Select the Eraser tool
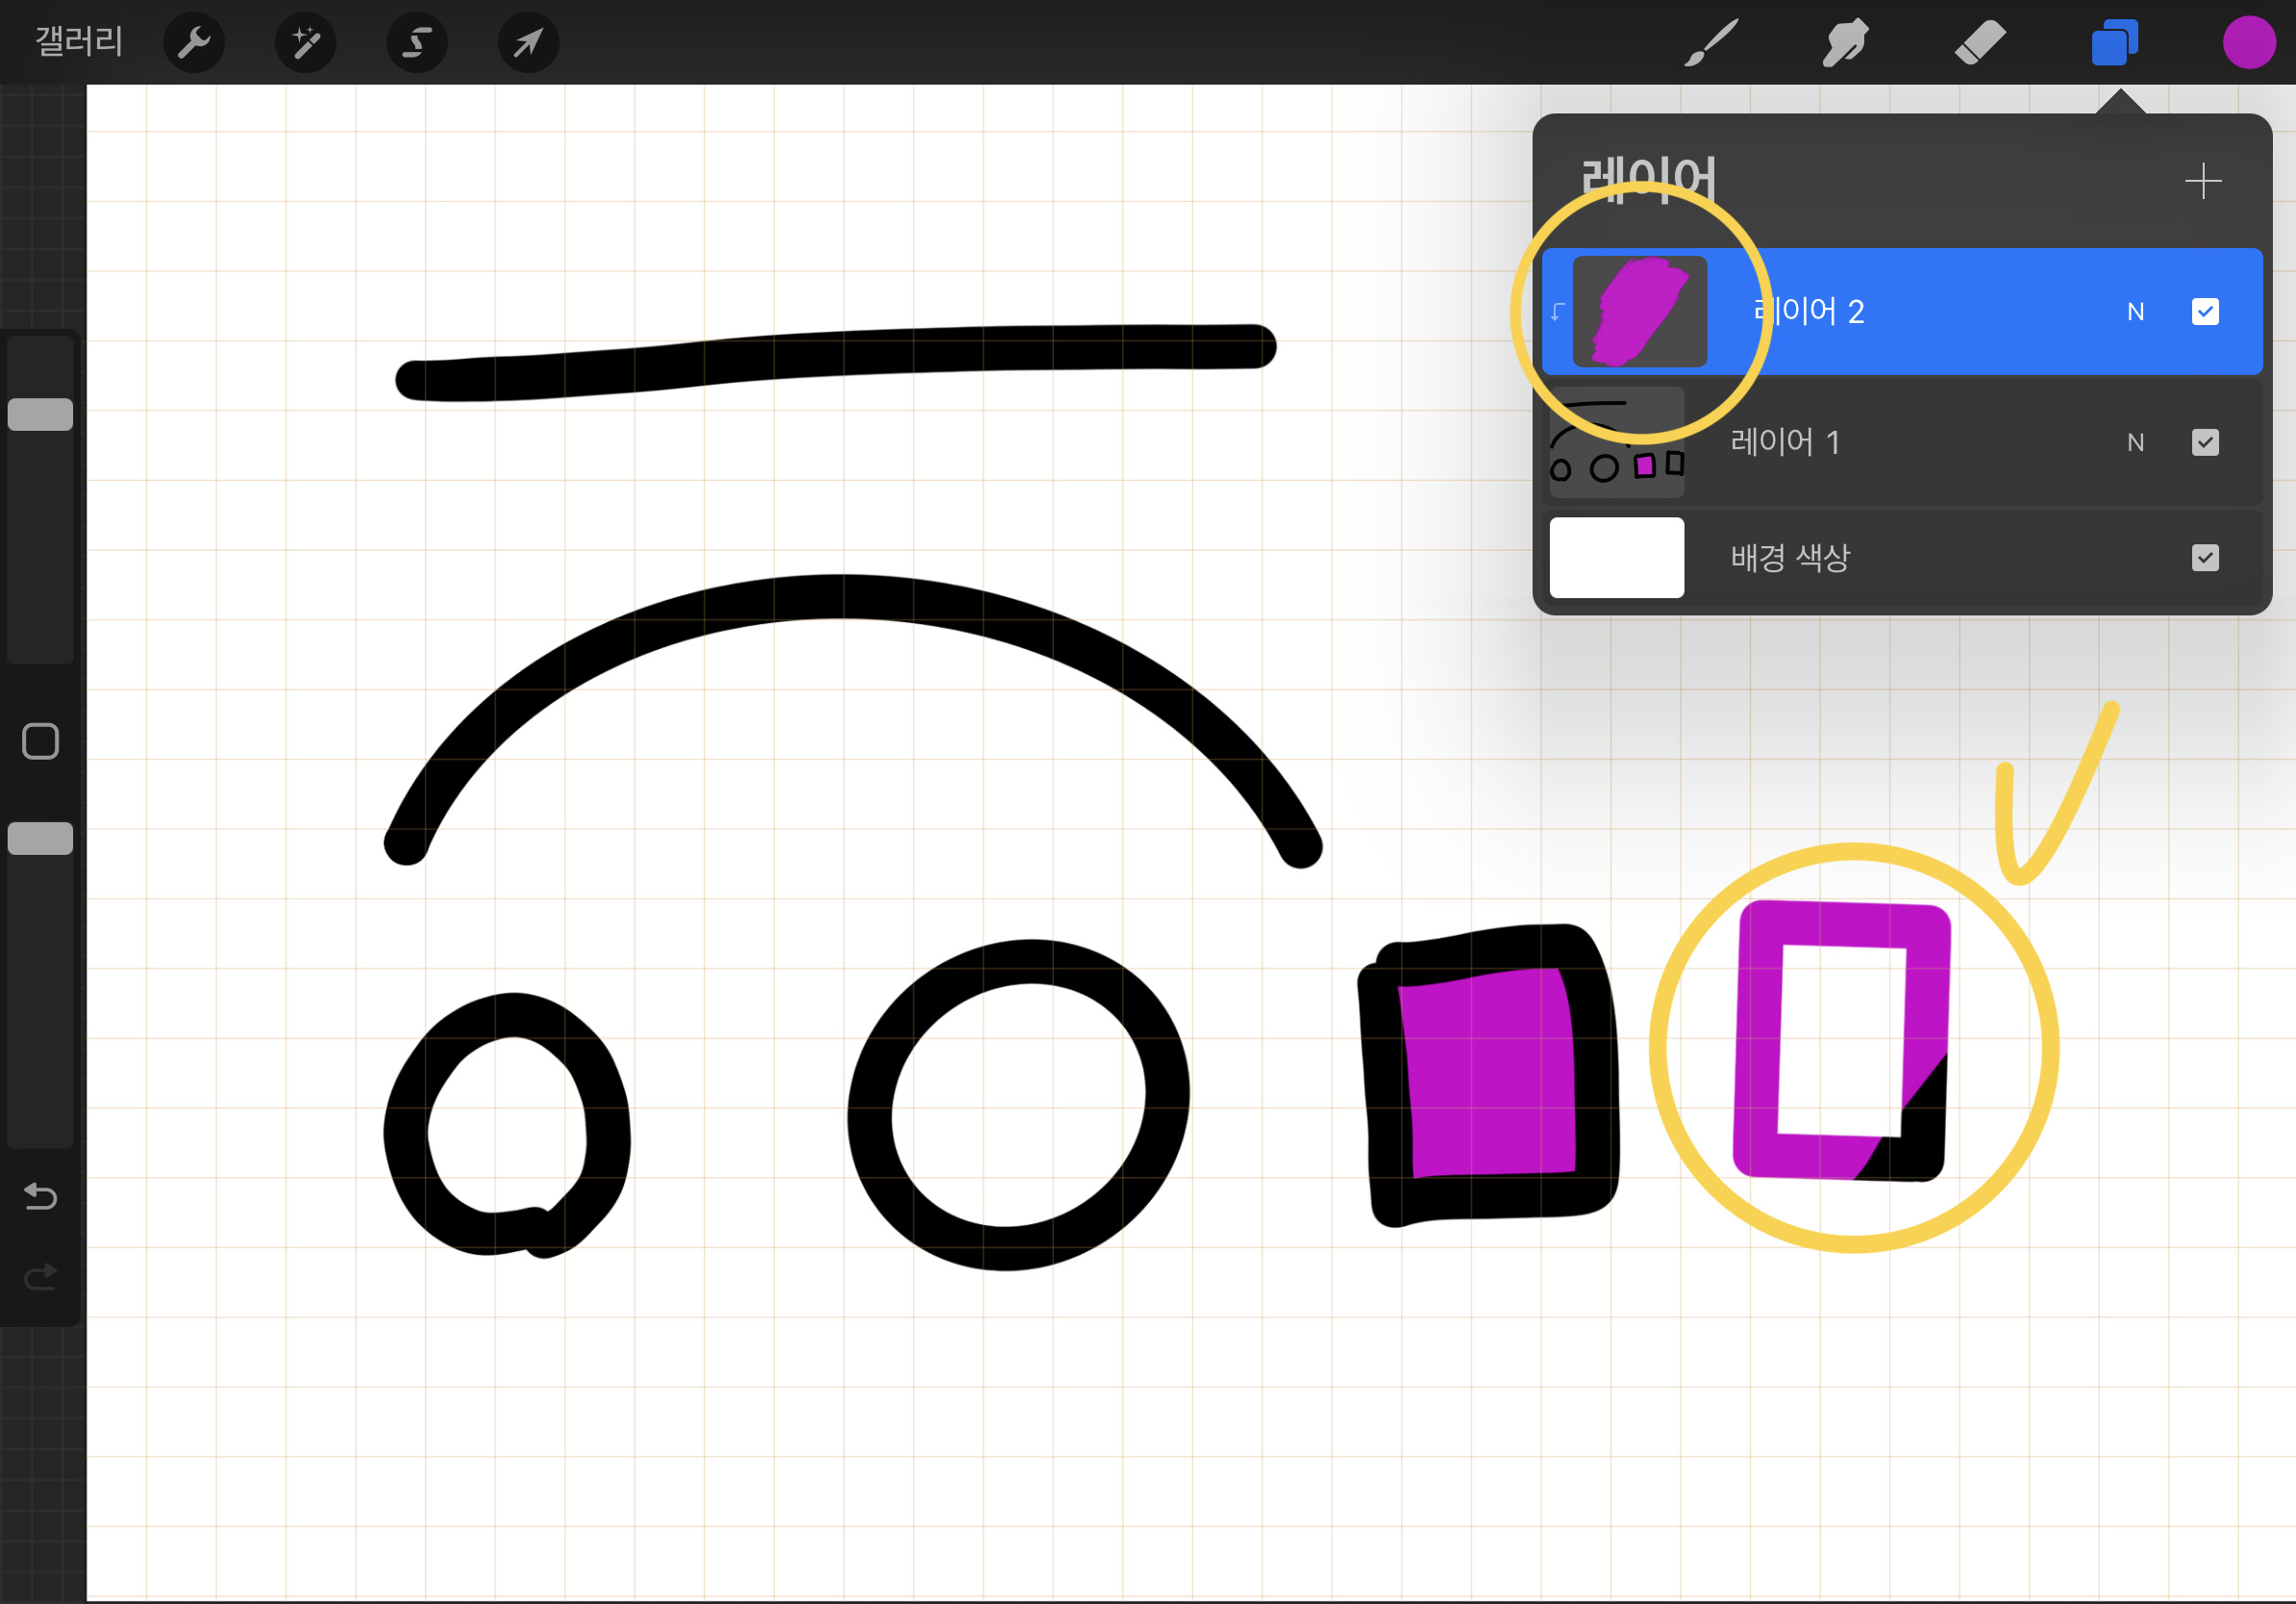The height and width of the screenshot is (1604, 2296). click(x=1979, y=43)
